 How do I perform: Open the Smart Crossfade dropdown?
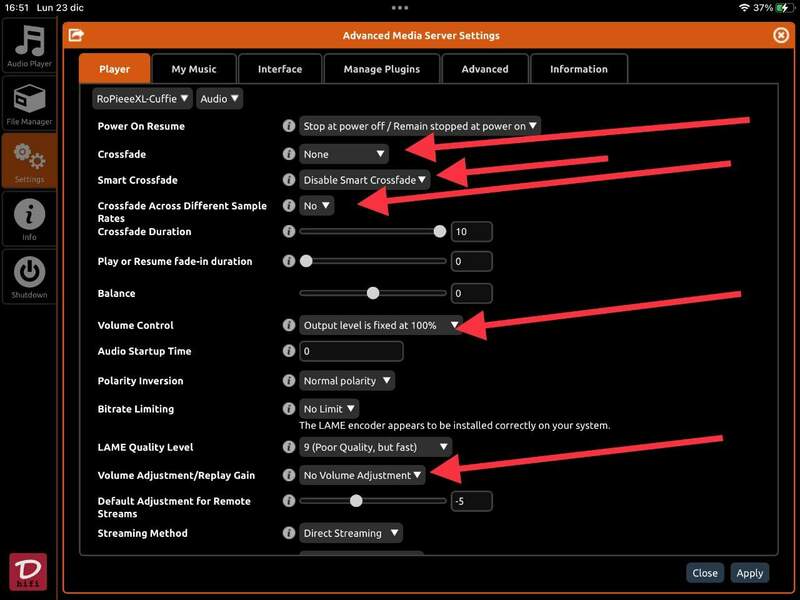[x=365, y=180]
